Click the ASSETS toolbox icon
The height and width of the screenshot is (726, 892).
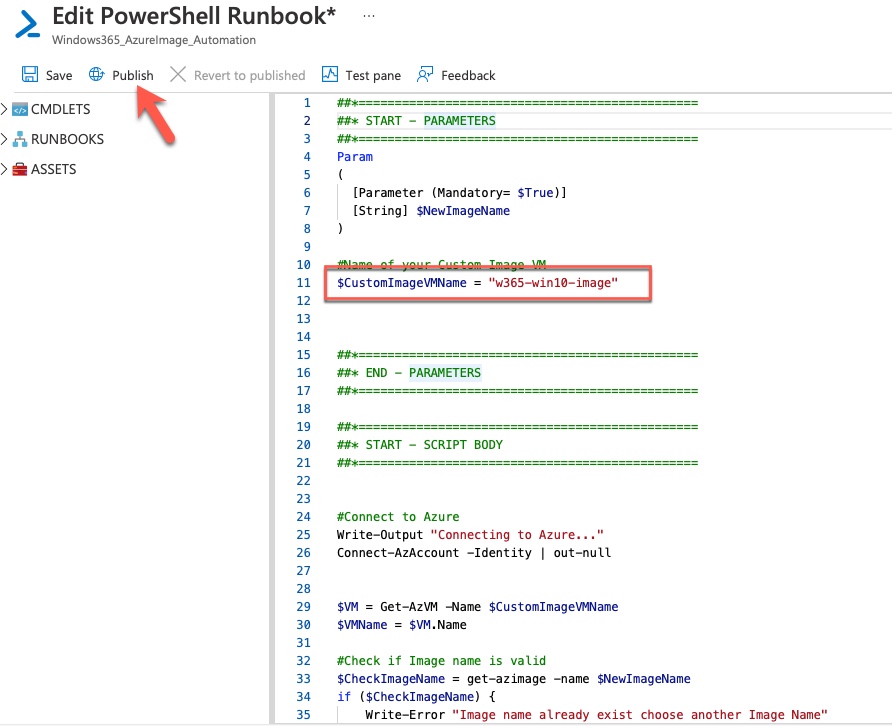pos(20,170)
